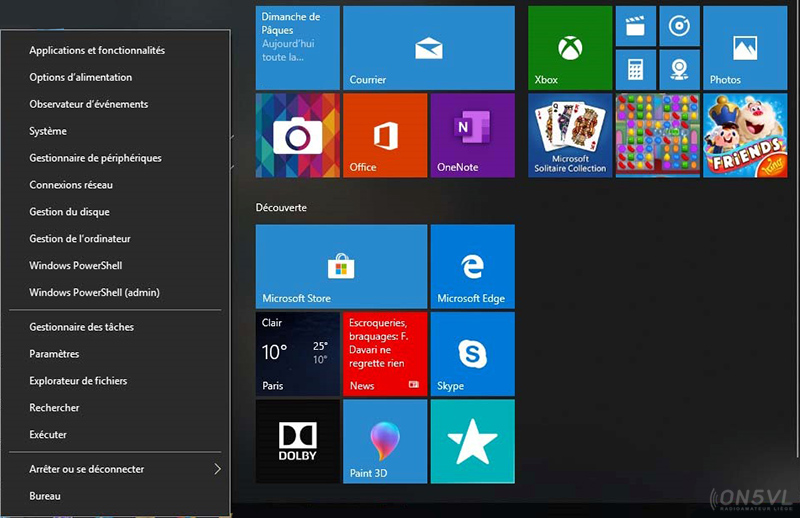Open Gestion du disque
The width and height of the screenshot is (800, 518).
(115, 212)
